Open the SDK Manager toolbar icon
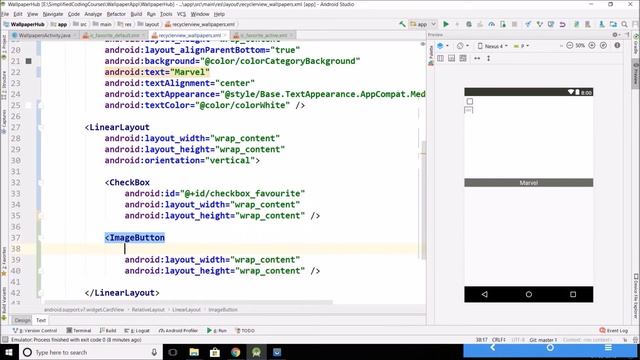Screen dimensions: 640x360 point(602,24)
